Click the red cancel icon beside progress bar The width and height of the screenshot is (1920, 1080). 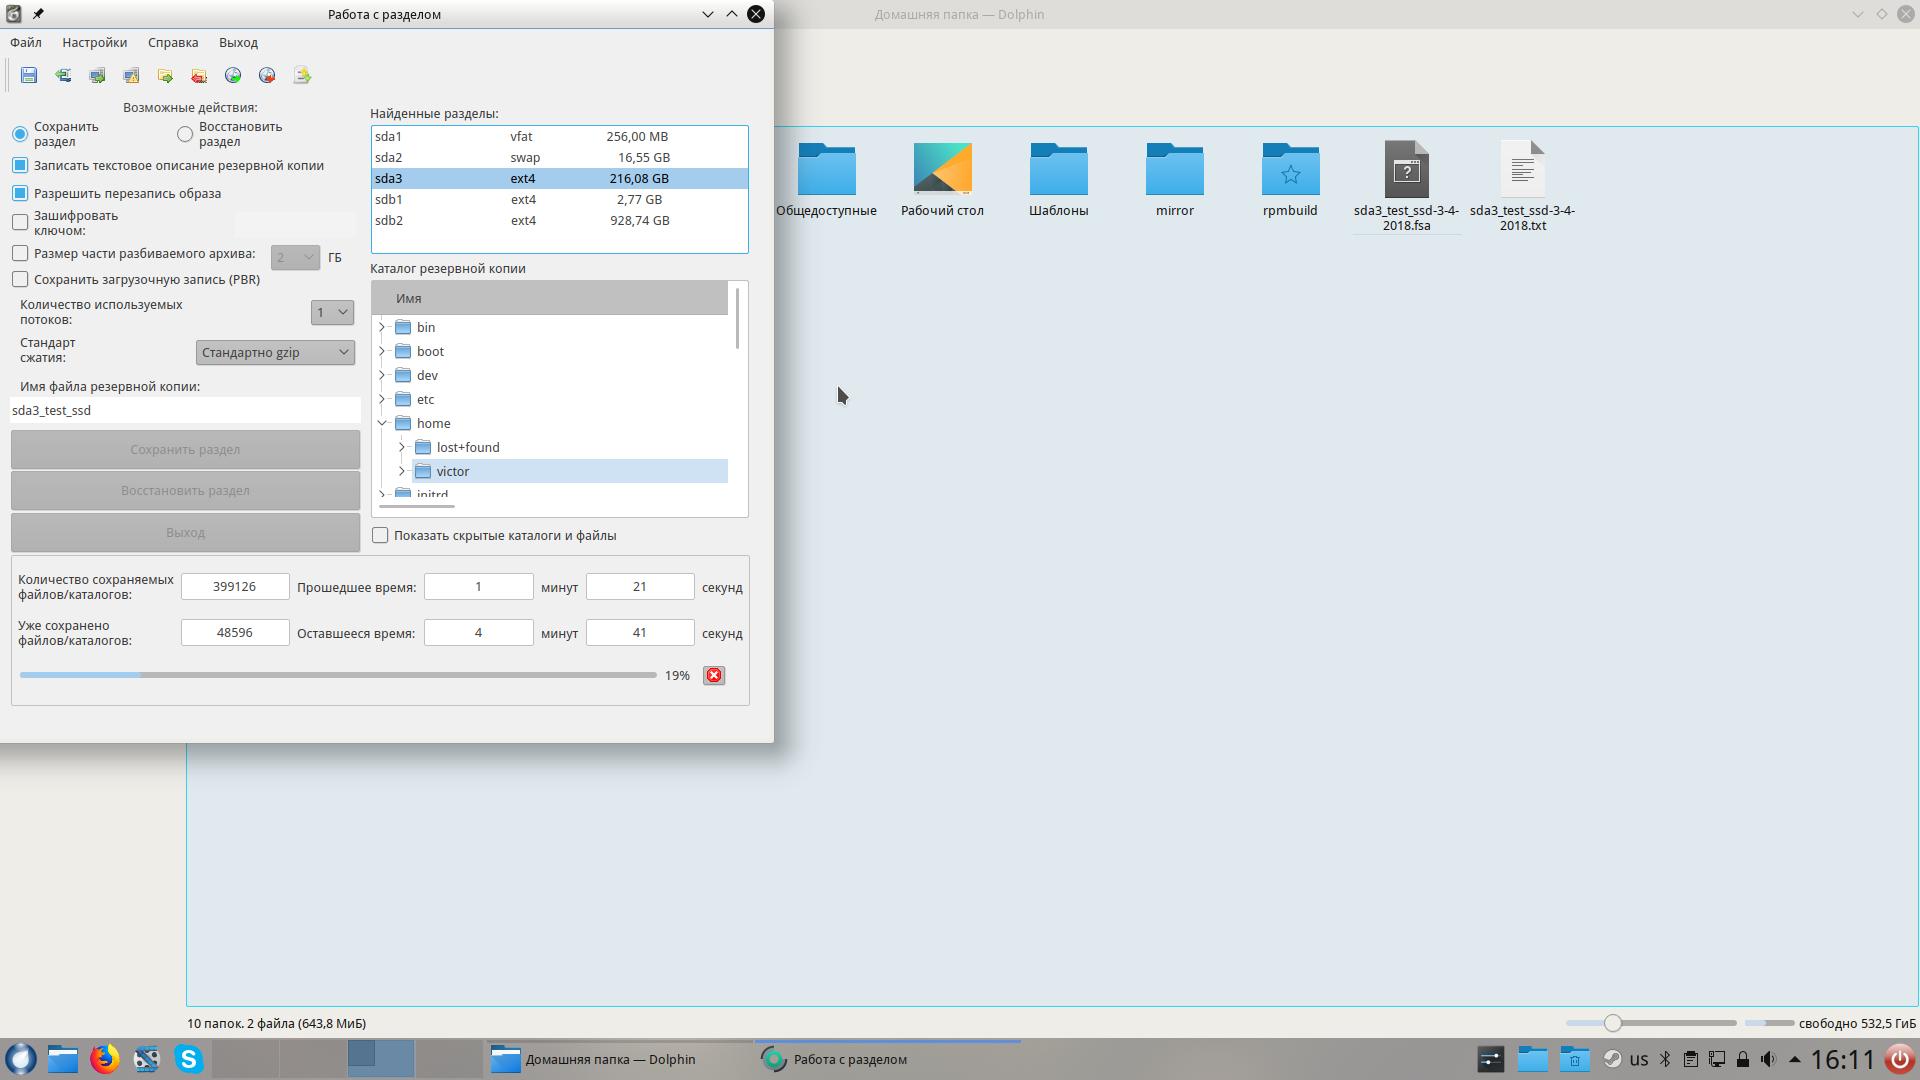pos(714,676)
